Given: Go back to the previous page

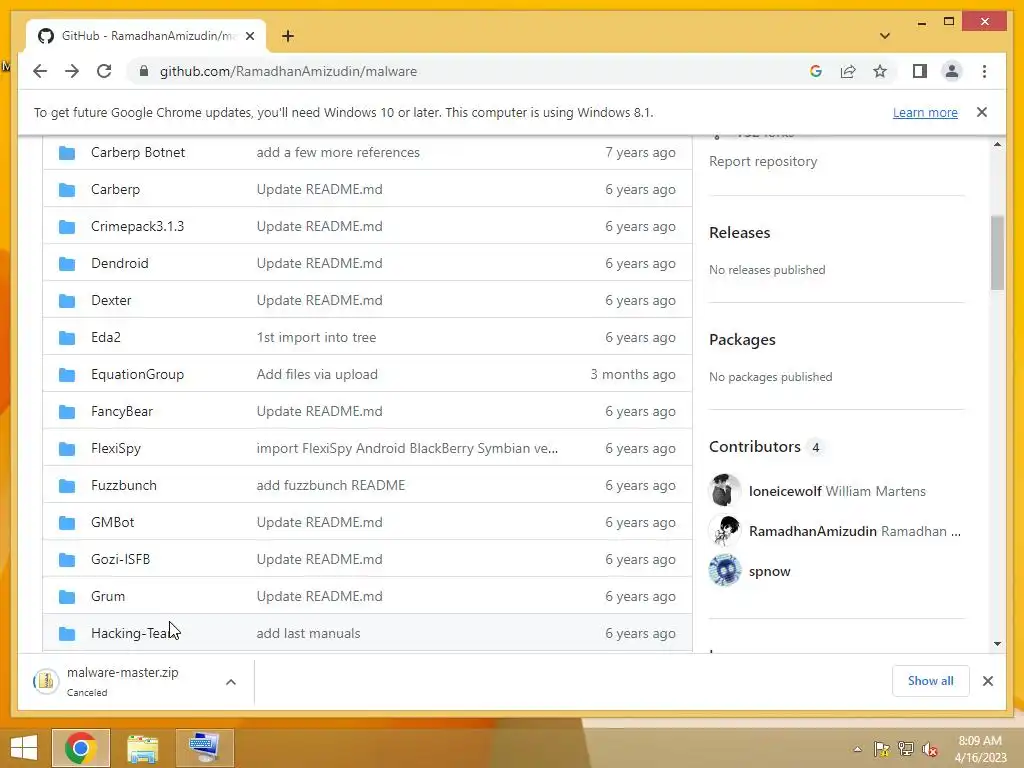Looking at the screenshot, I should [40, 71].
